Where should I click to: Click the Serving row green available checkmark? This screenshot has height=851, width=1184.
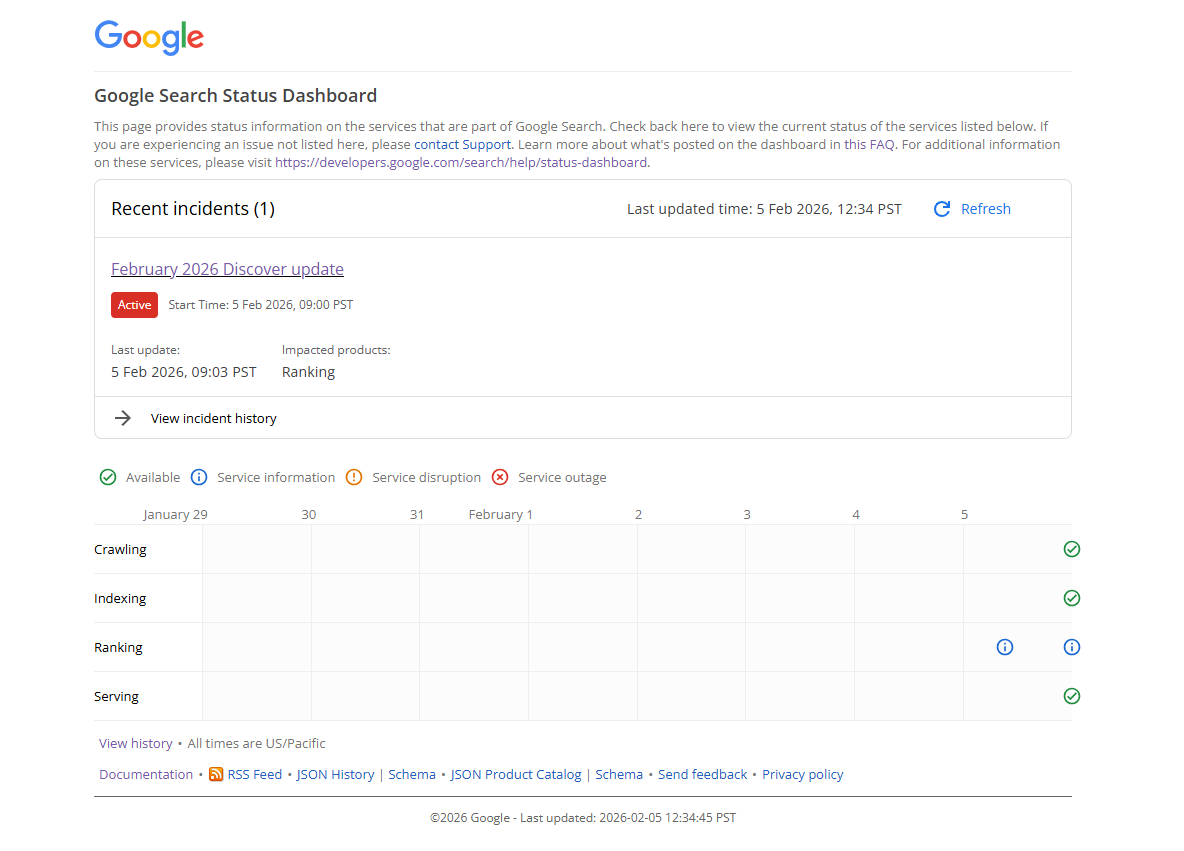click(1072, 696)
